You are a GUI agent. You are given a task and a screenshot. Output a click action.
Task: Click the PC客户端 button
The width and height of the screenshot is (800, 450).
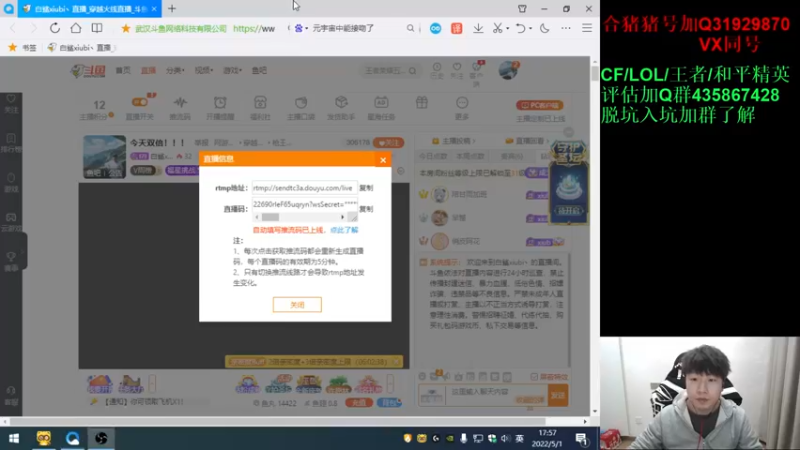tap(539, 105)
